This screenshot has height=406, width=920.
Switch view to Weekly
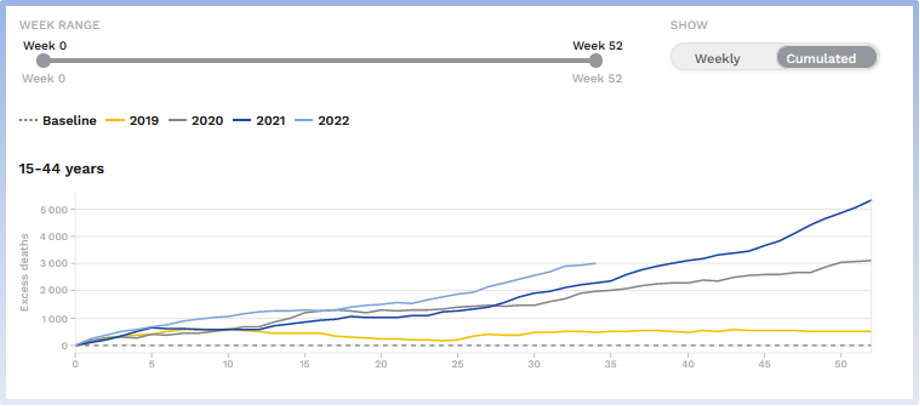tap(717, 58)
